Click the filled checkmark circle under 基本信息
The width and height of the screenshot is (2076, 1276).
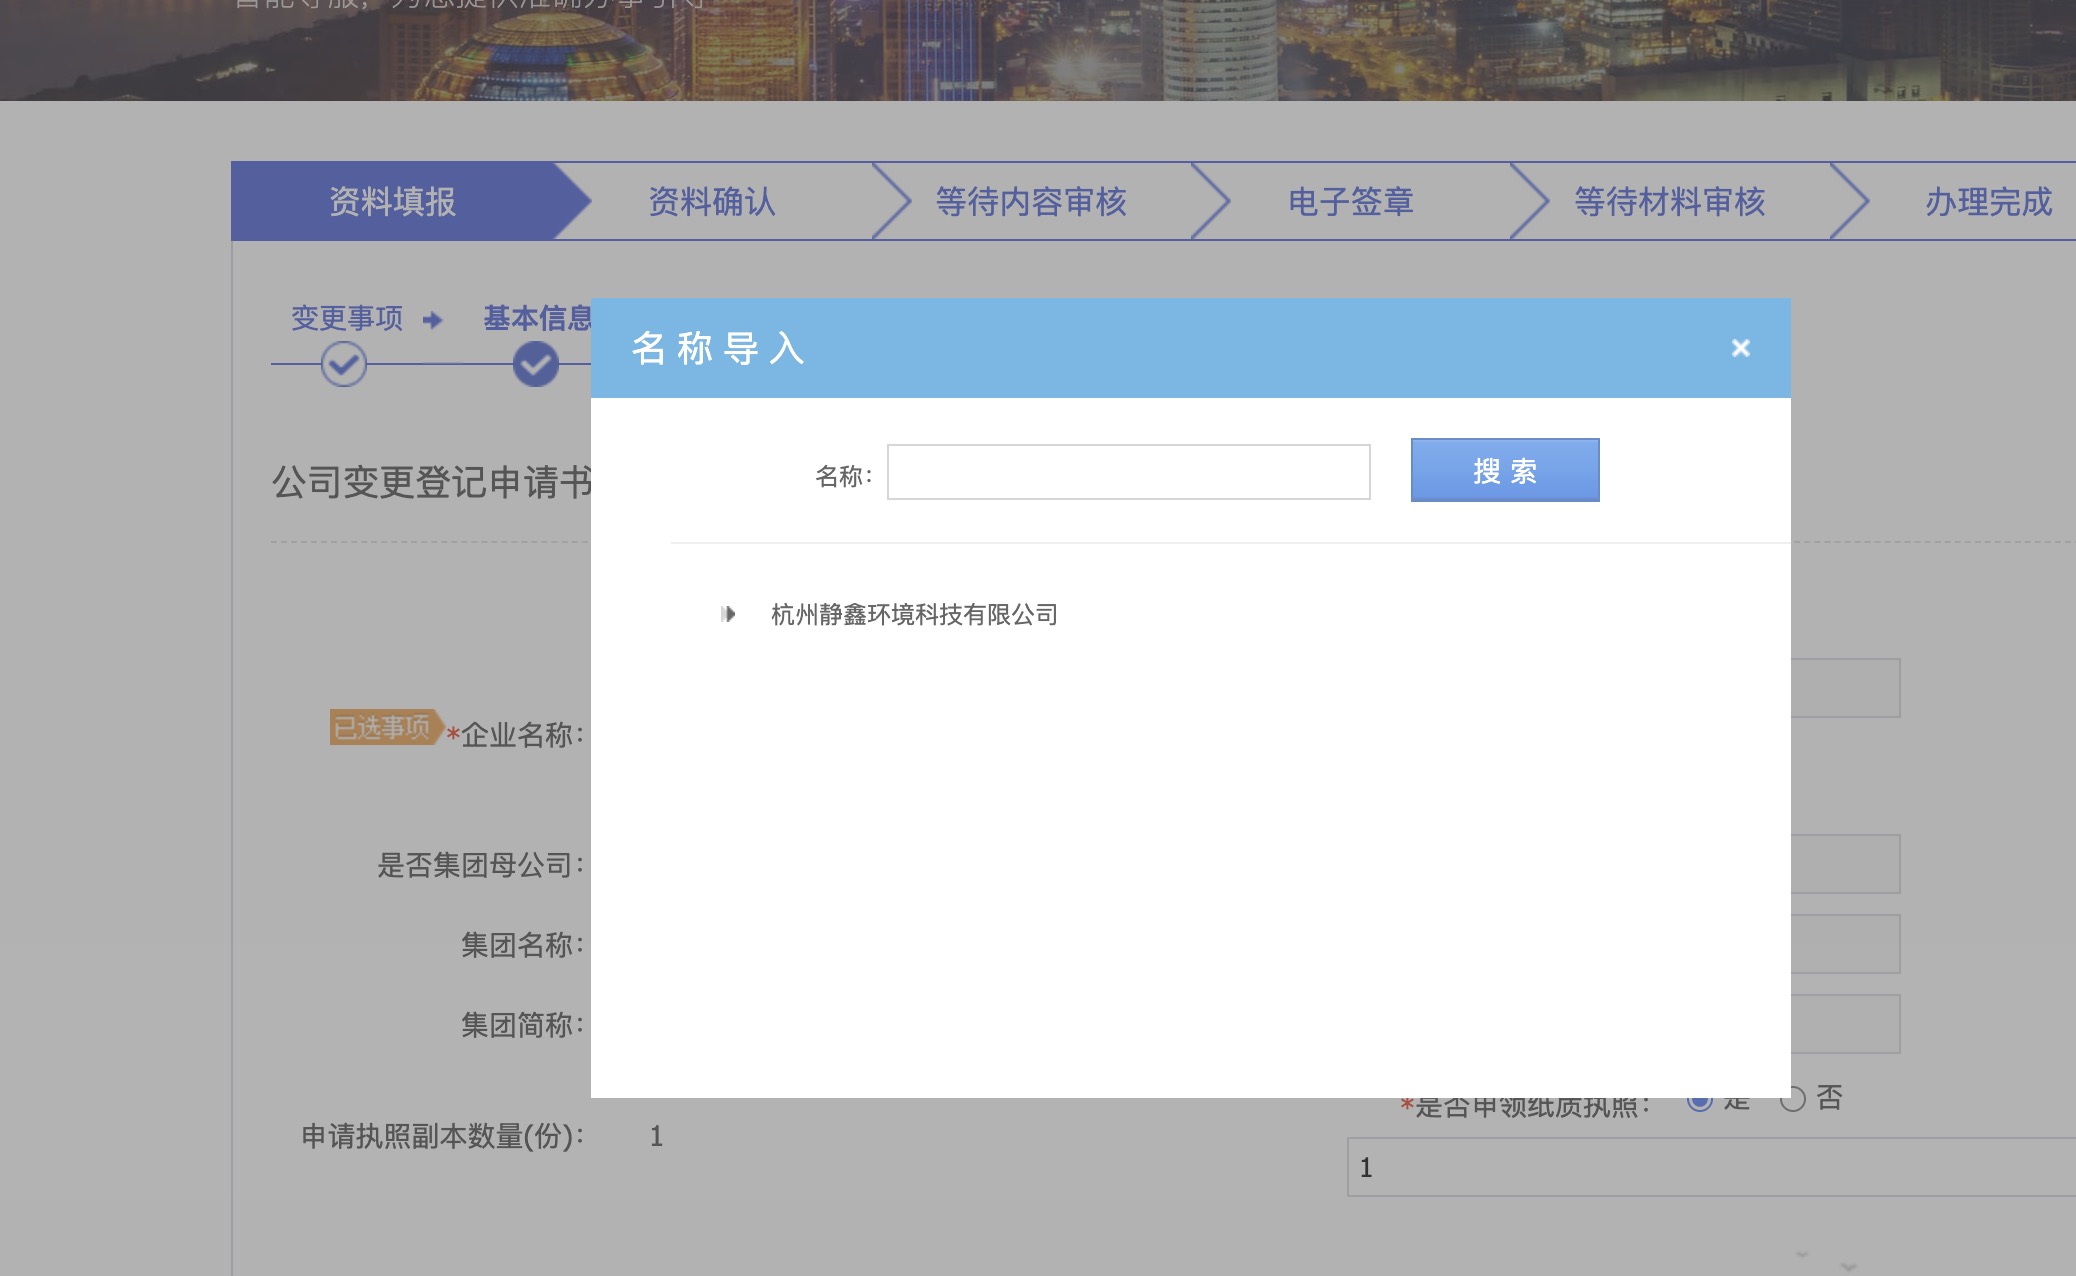click(535, 365)
